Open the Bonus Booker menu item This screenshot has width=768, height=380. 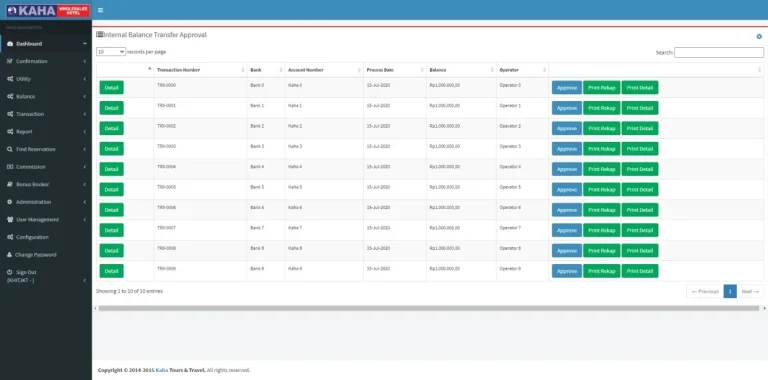46,185
